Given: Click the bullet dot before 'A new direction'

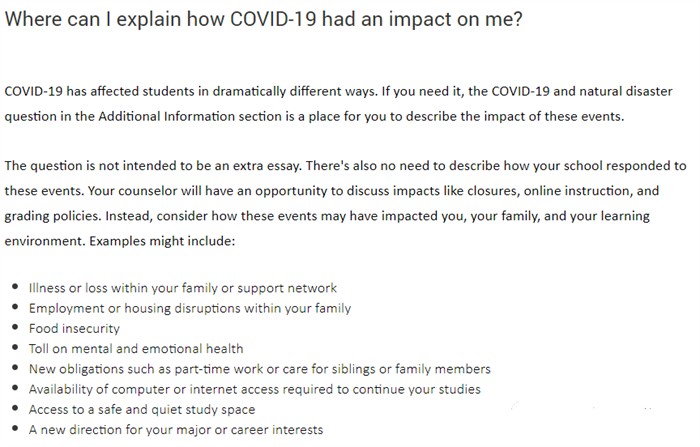Looking at the screenshot, I should tap(15, 429).
